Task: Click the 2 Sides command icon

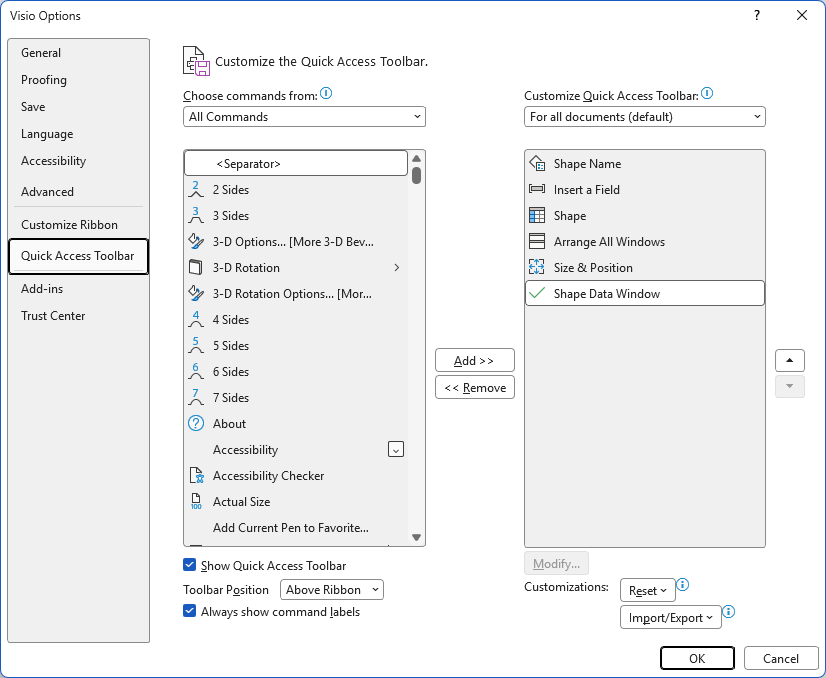Action: tap(196, 189)
